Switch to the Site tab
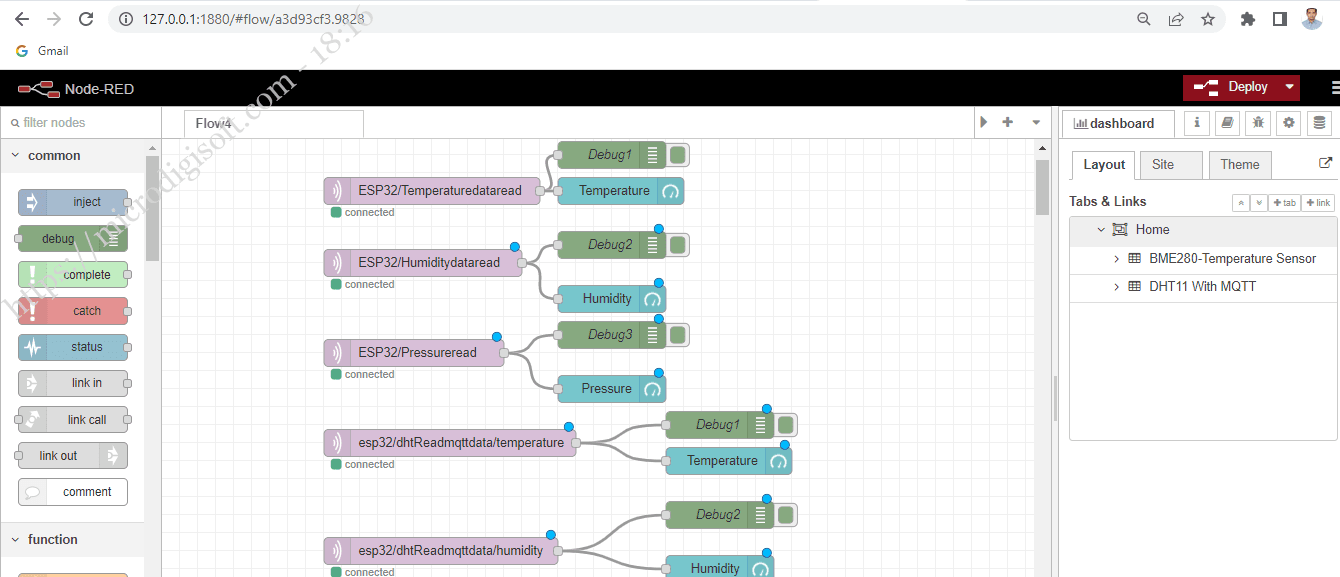Image resolution: width=1340 pixels, height=577 pixels. (x=1170, y=164)
